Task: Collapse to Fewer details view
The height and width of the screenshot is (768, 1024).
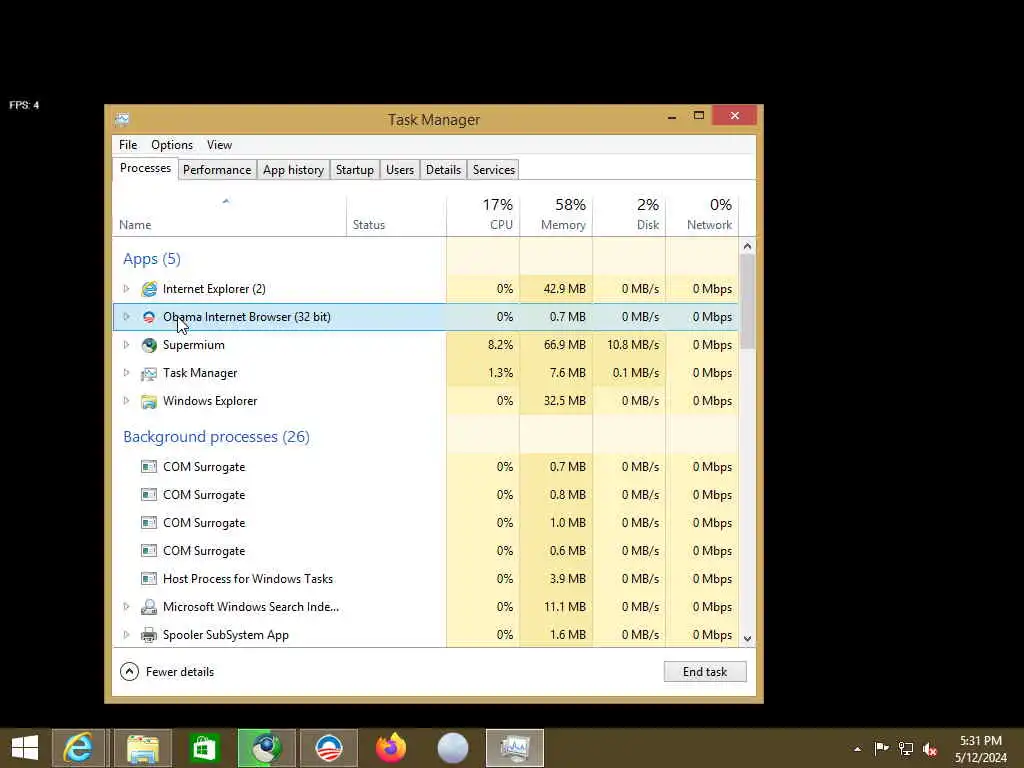Action: pyautogui.click(x=167, y=671)
